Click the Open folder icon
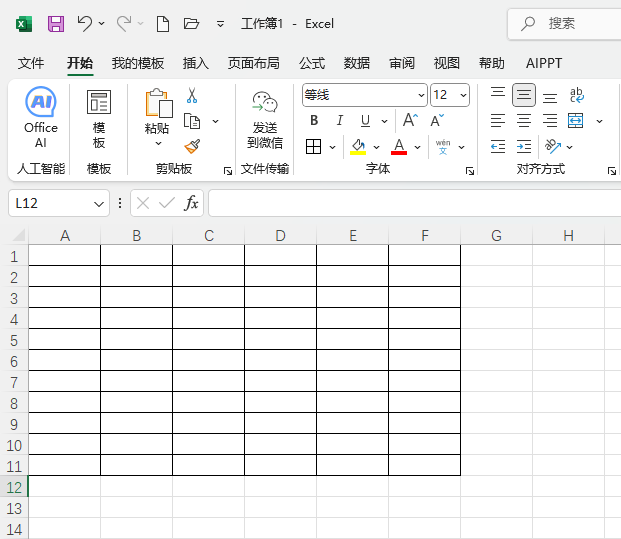The image size is (621, 539). coord(191,24)
